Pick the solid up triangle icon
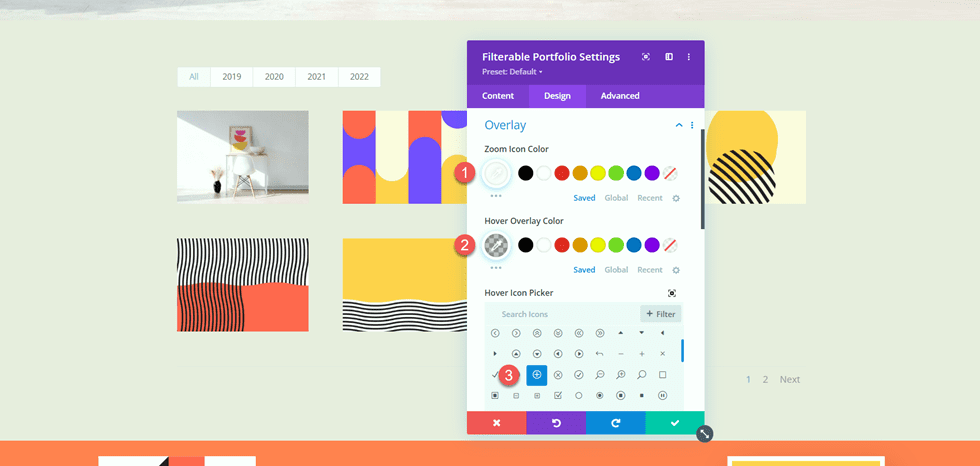 [621, 333]
